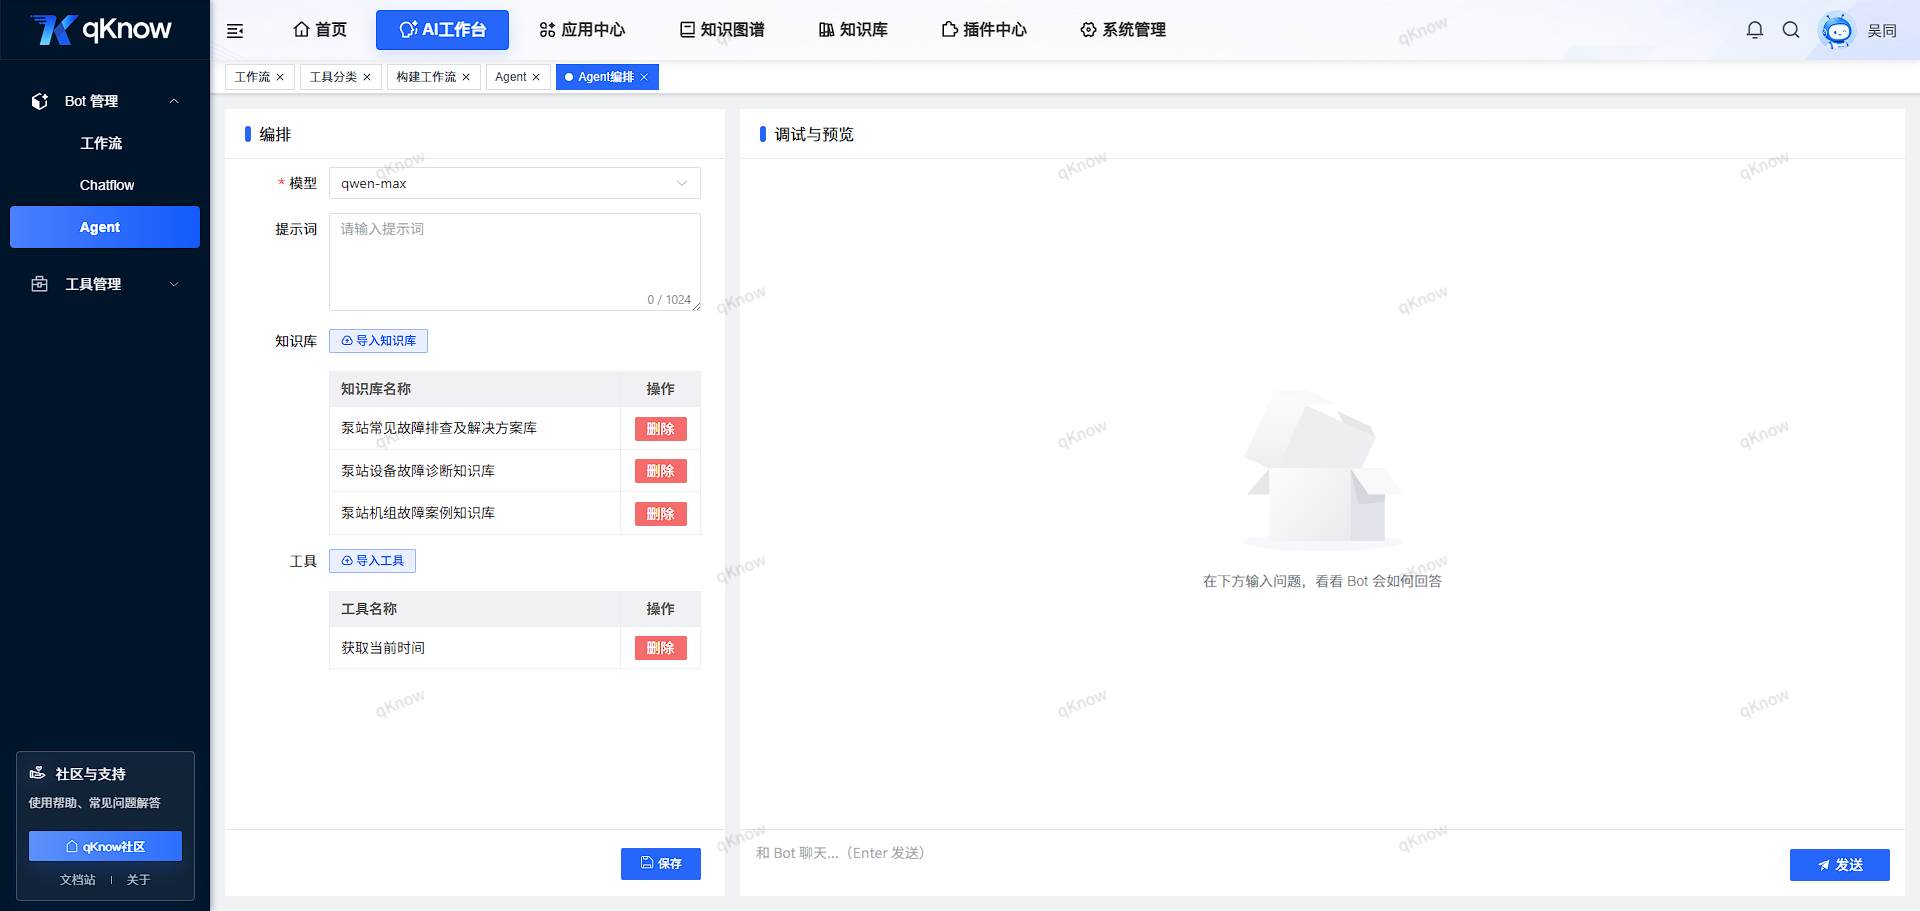
Task: Collapse the Bot 管理 sidebar group
Action: click(x=174, y=101)
